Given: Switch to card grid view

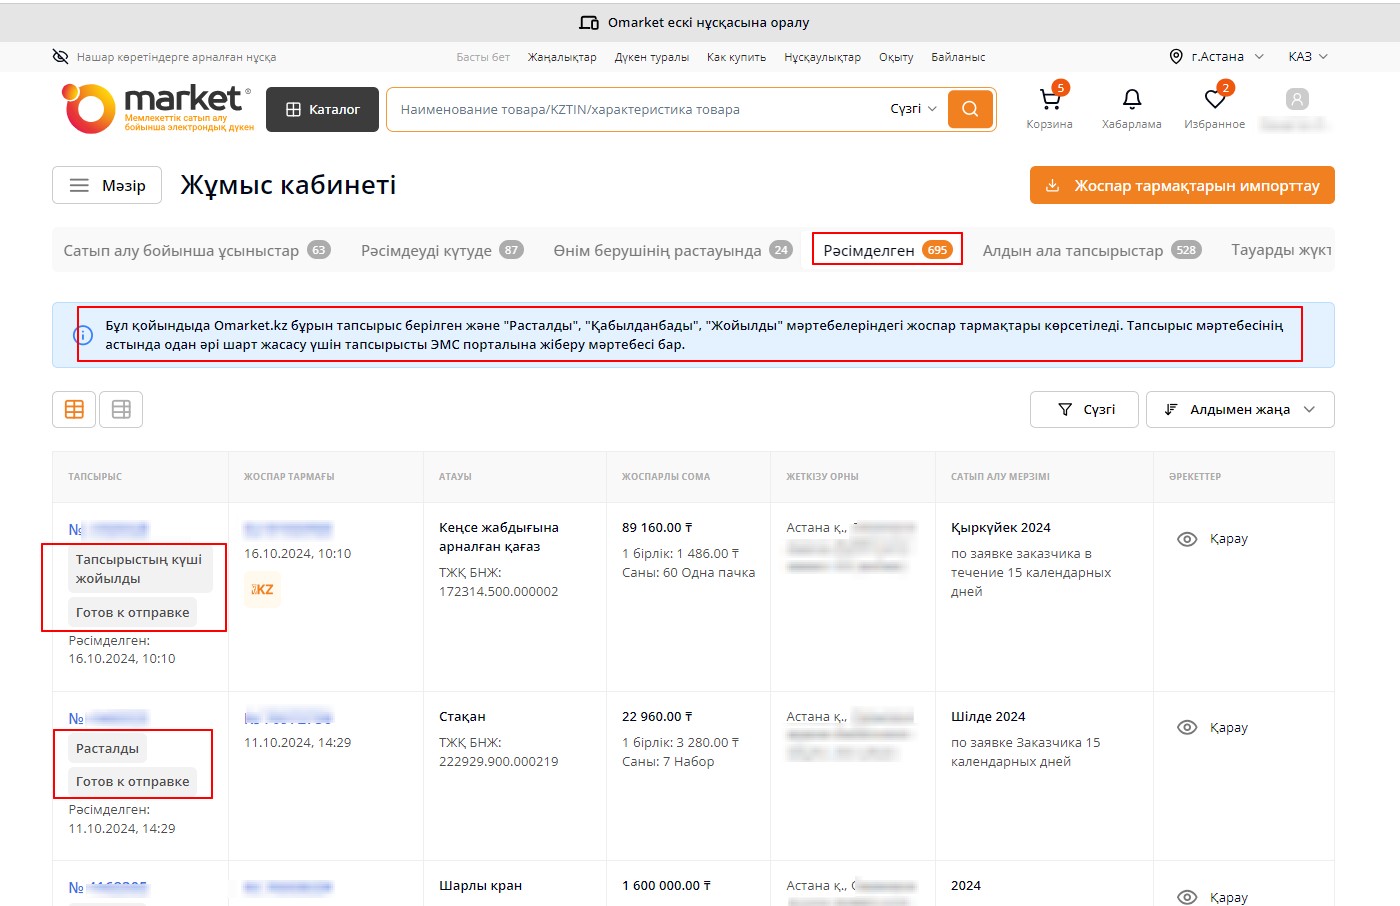Looking at the screenshot, I should coord(74,409).
